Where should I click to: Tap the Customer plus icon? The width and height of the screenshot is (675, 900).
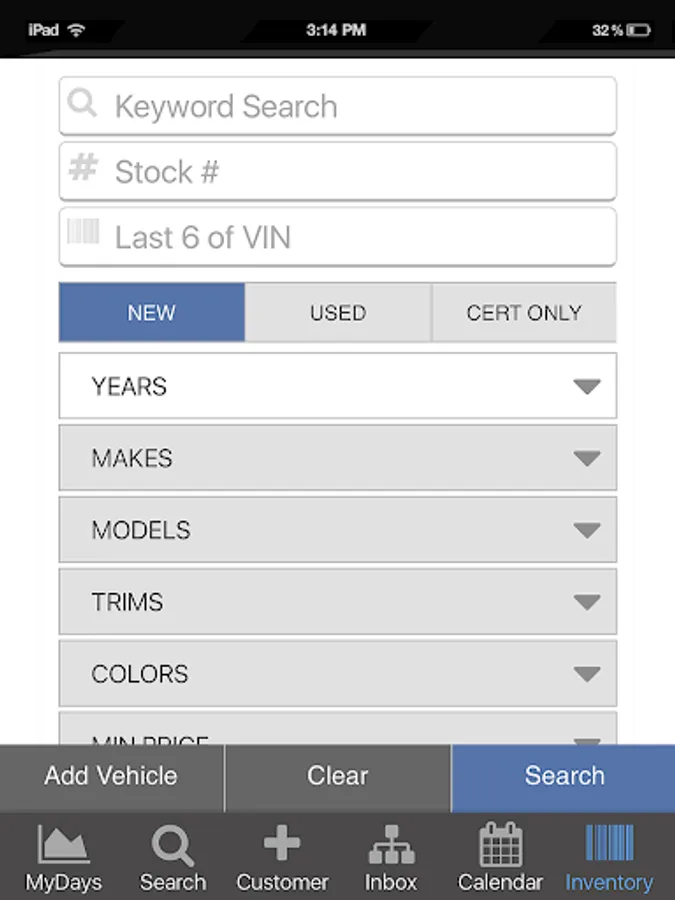pyautogui.click(x=282, y=844)
